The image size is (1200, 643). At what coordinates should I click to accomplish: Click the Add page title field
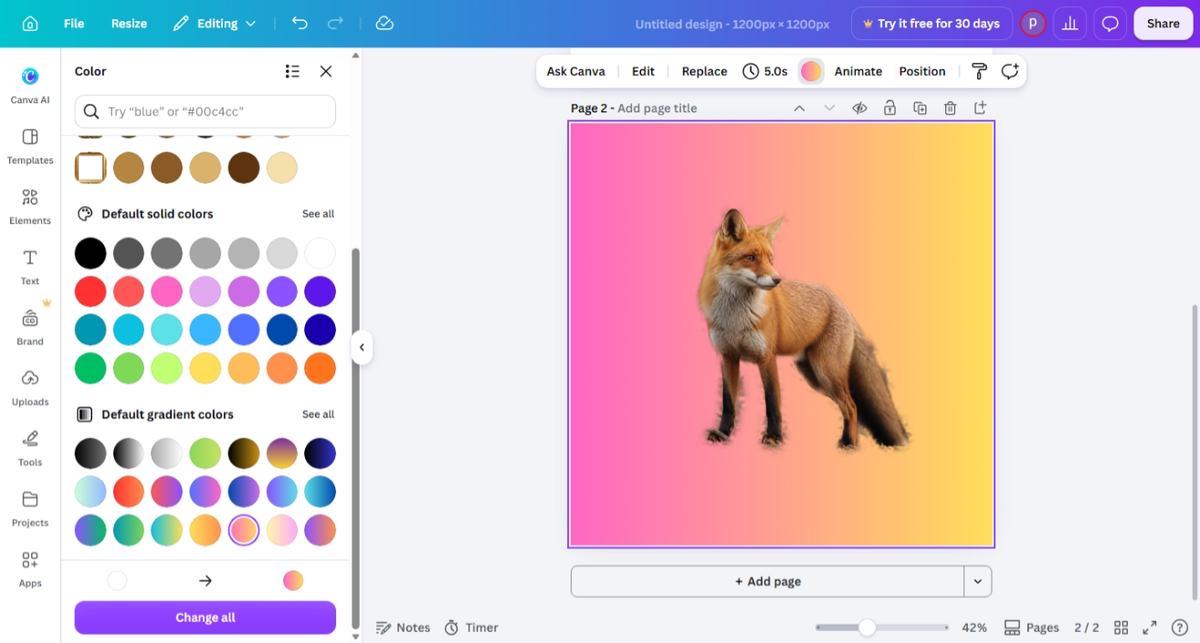(x=657, y=108)
